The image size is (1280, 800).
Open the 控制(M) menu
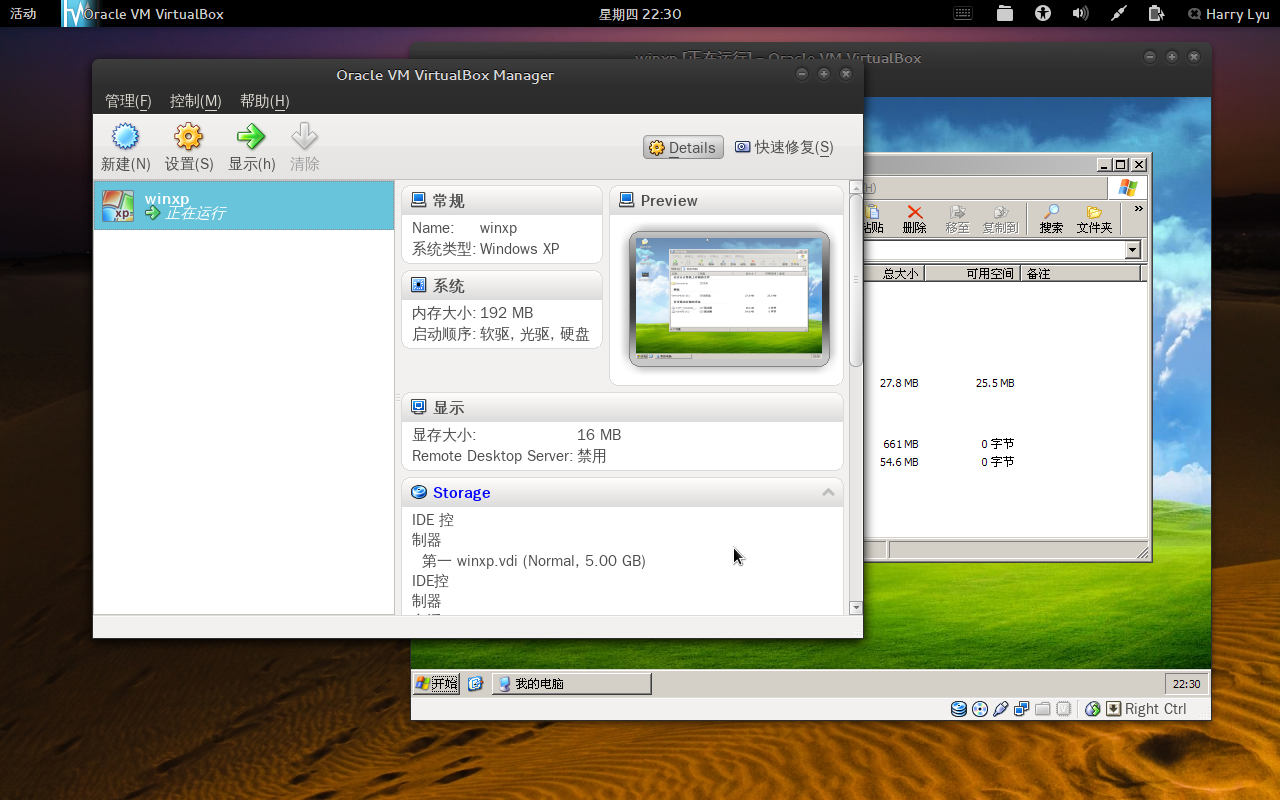[x=196, y=101]
